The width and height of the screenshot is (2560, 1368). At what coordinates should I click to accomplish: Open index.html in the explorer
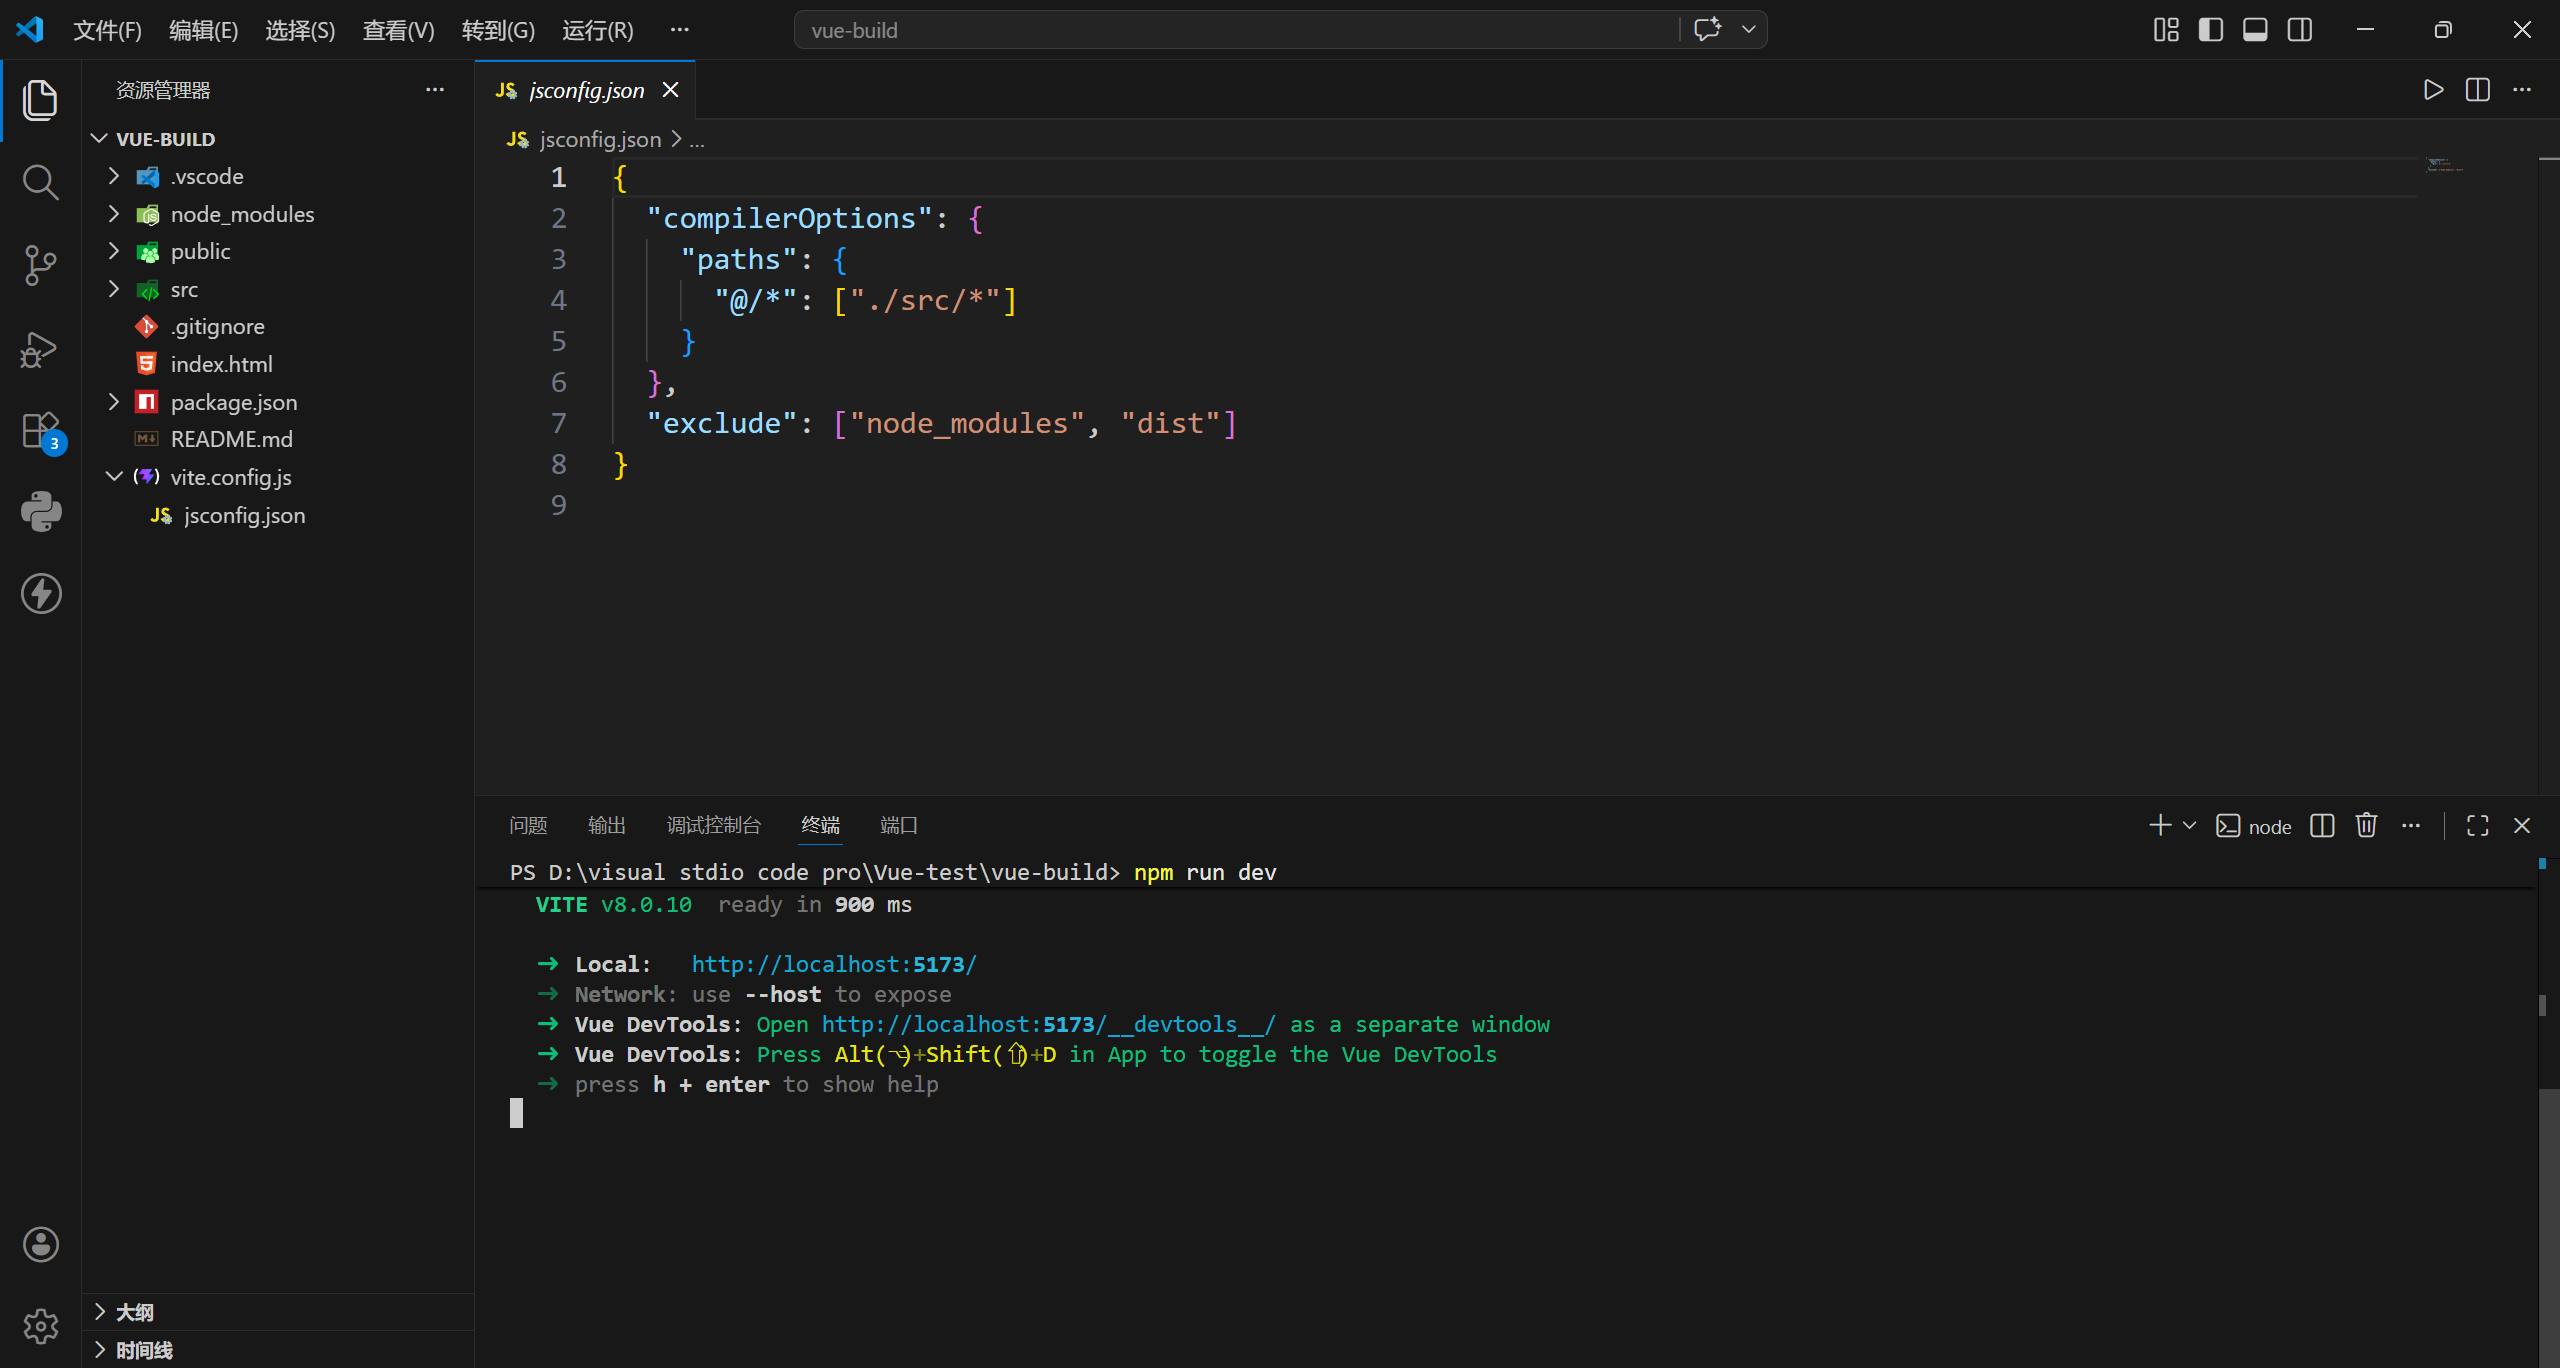tap(221, 364)
